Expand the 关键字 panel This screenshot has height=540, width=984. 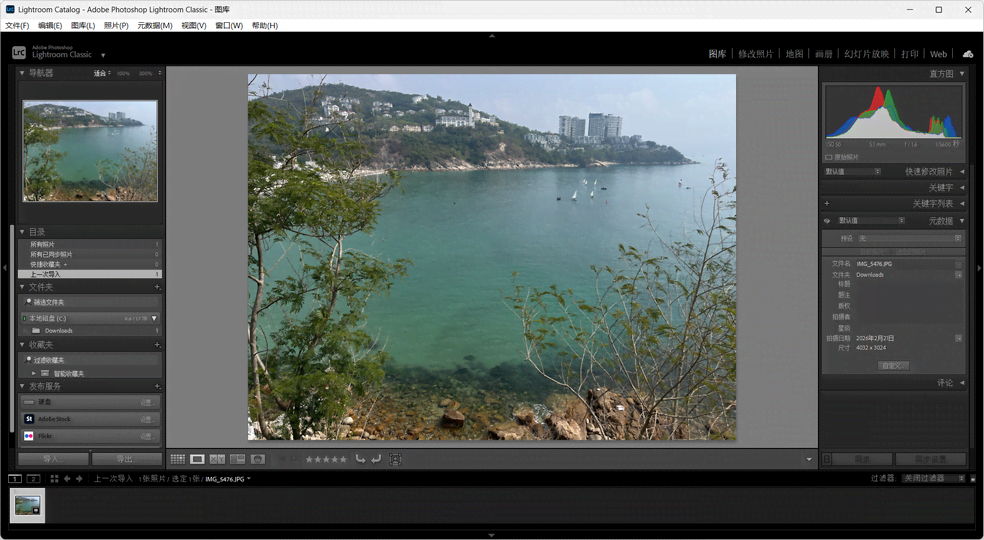[962, 187]
